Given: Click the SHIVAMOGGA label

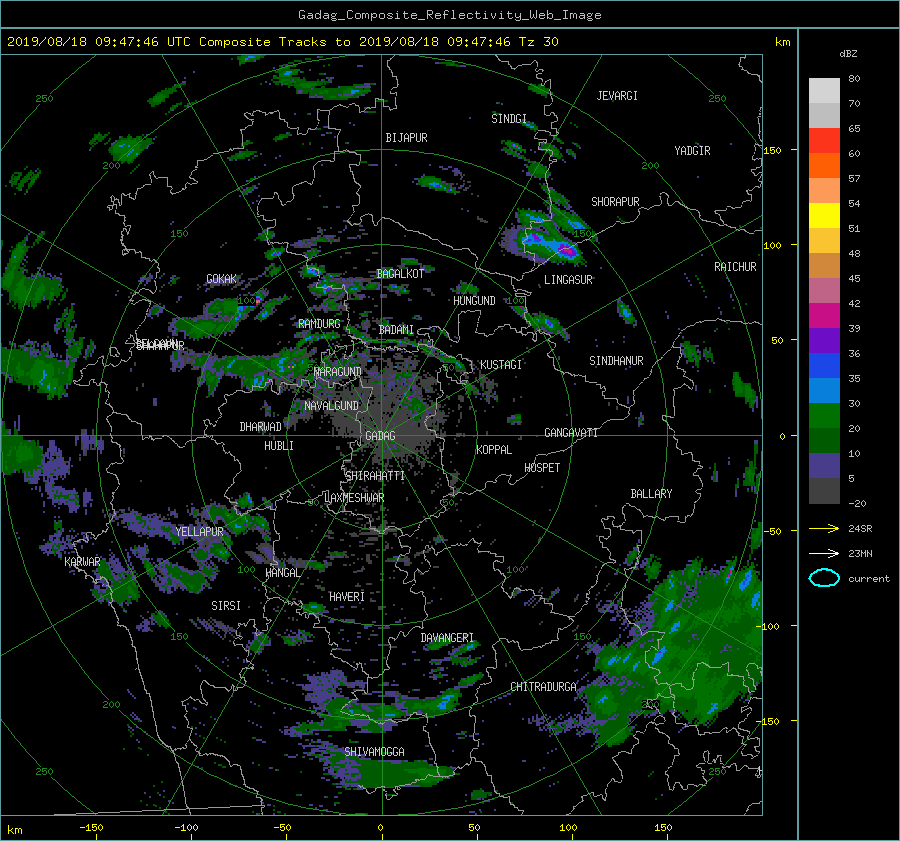Looking at the screenshot, I should click(374, 751).
